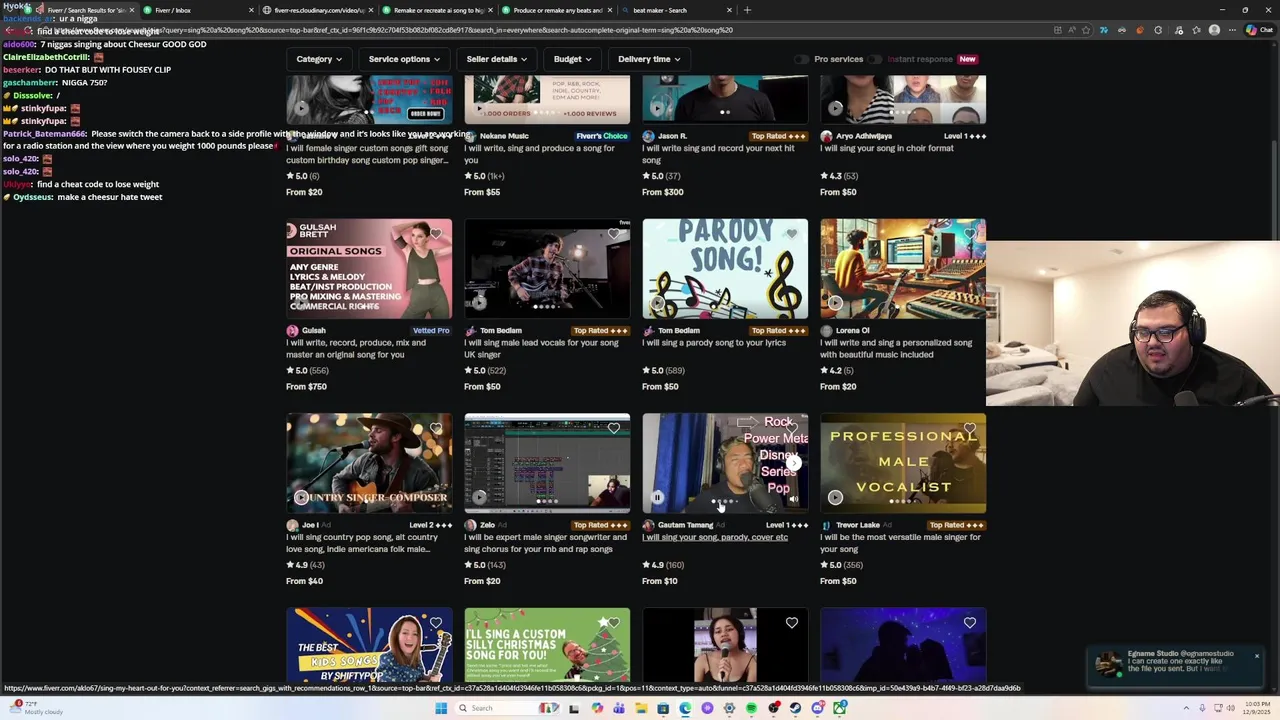Favorite Lorena Ol's personalized song gig

(x=970, y=234)
